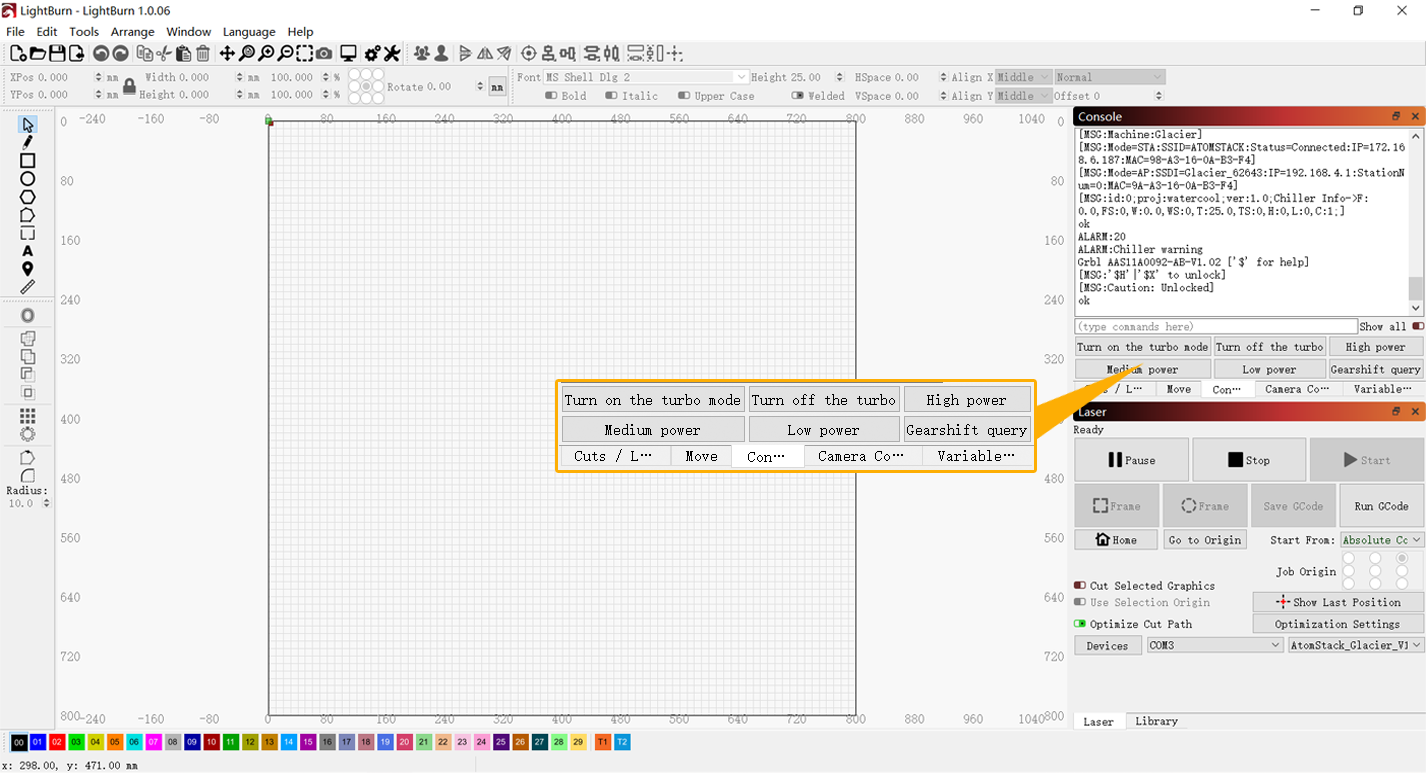Activate the Create Text tool
This screenshot has height=773, width=1426.
pos(28,251)
